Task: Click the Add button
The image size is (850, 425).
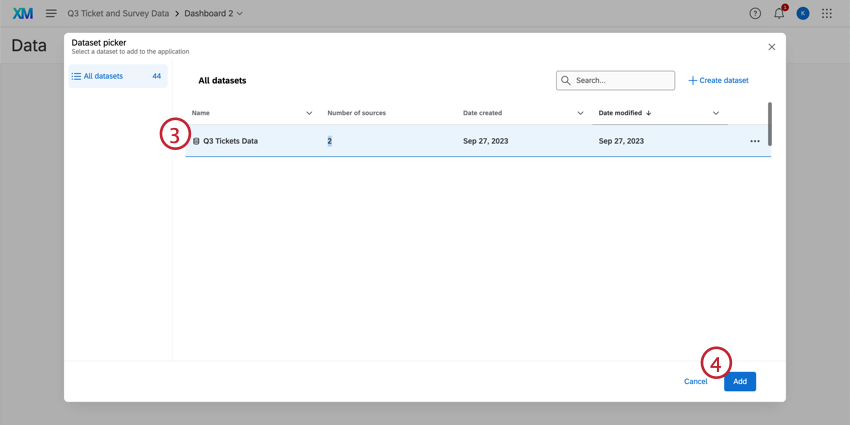Action: tap(740, 382)
